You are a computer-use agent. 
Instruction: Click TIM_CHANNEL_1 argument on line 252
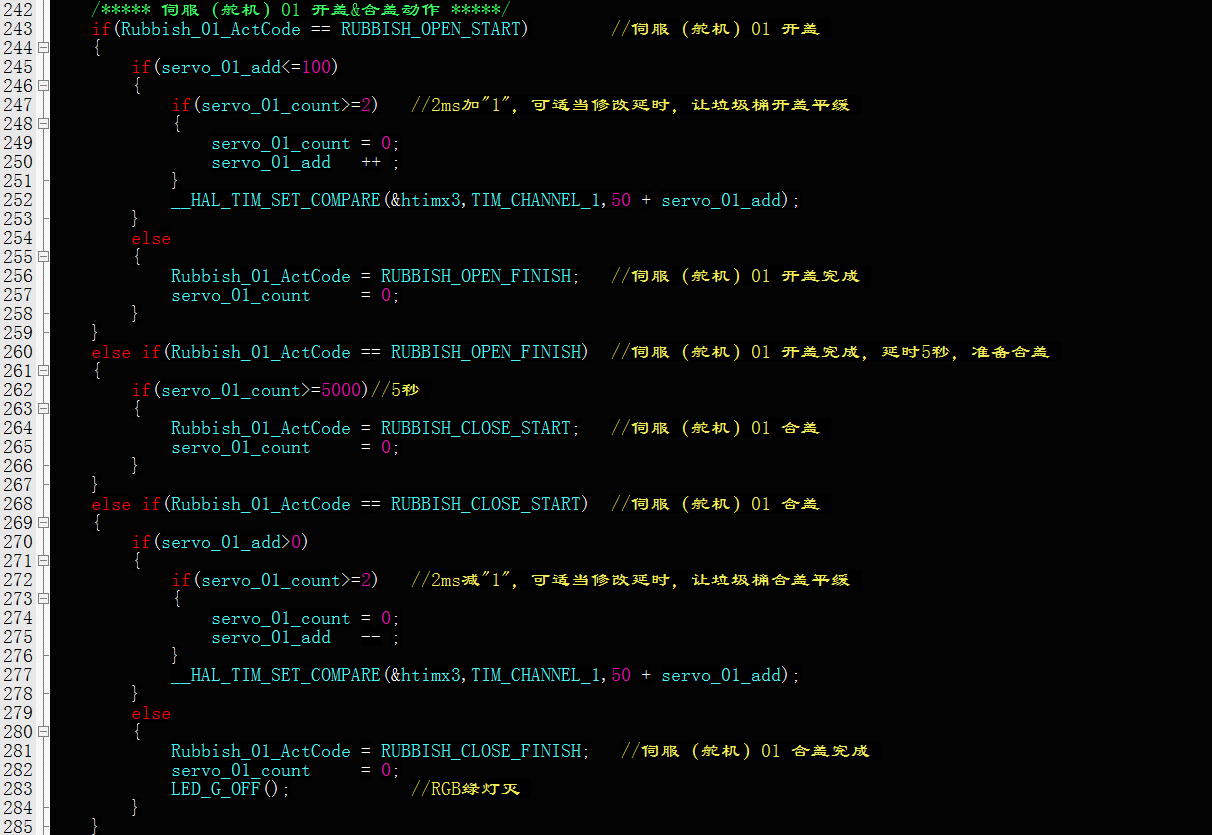point(535,200)
